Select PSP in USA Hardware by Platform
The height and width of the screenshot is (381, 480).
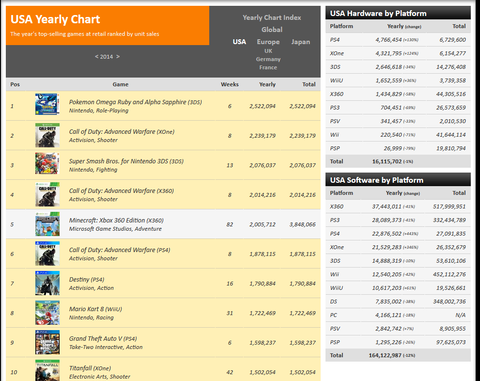(335, 148)
